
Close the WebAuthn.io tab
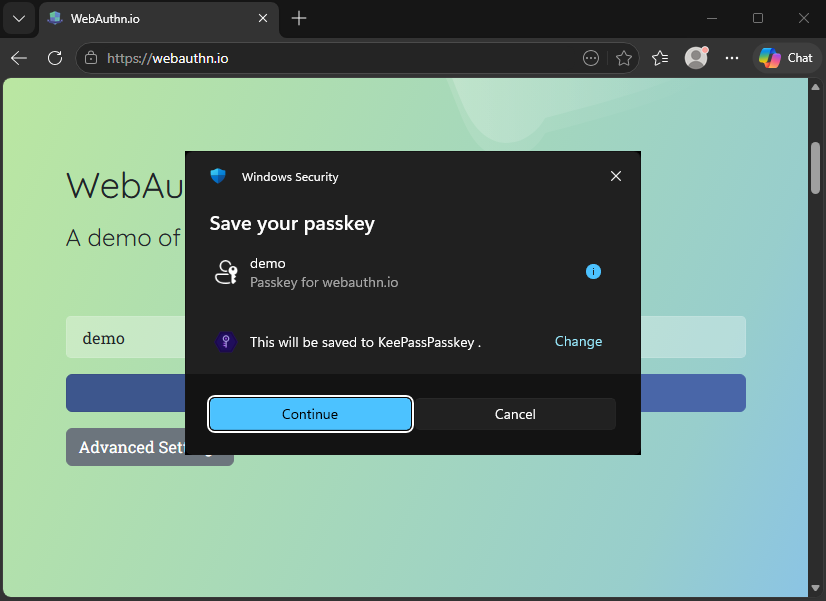tap(263, 18)
